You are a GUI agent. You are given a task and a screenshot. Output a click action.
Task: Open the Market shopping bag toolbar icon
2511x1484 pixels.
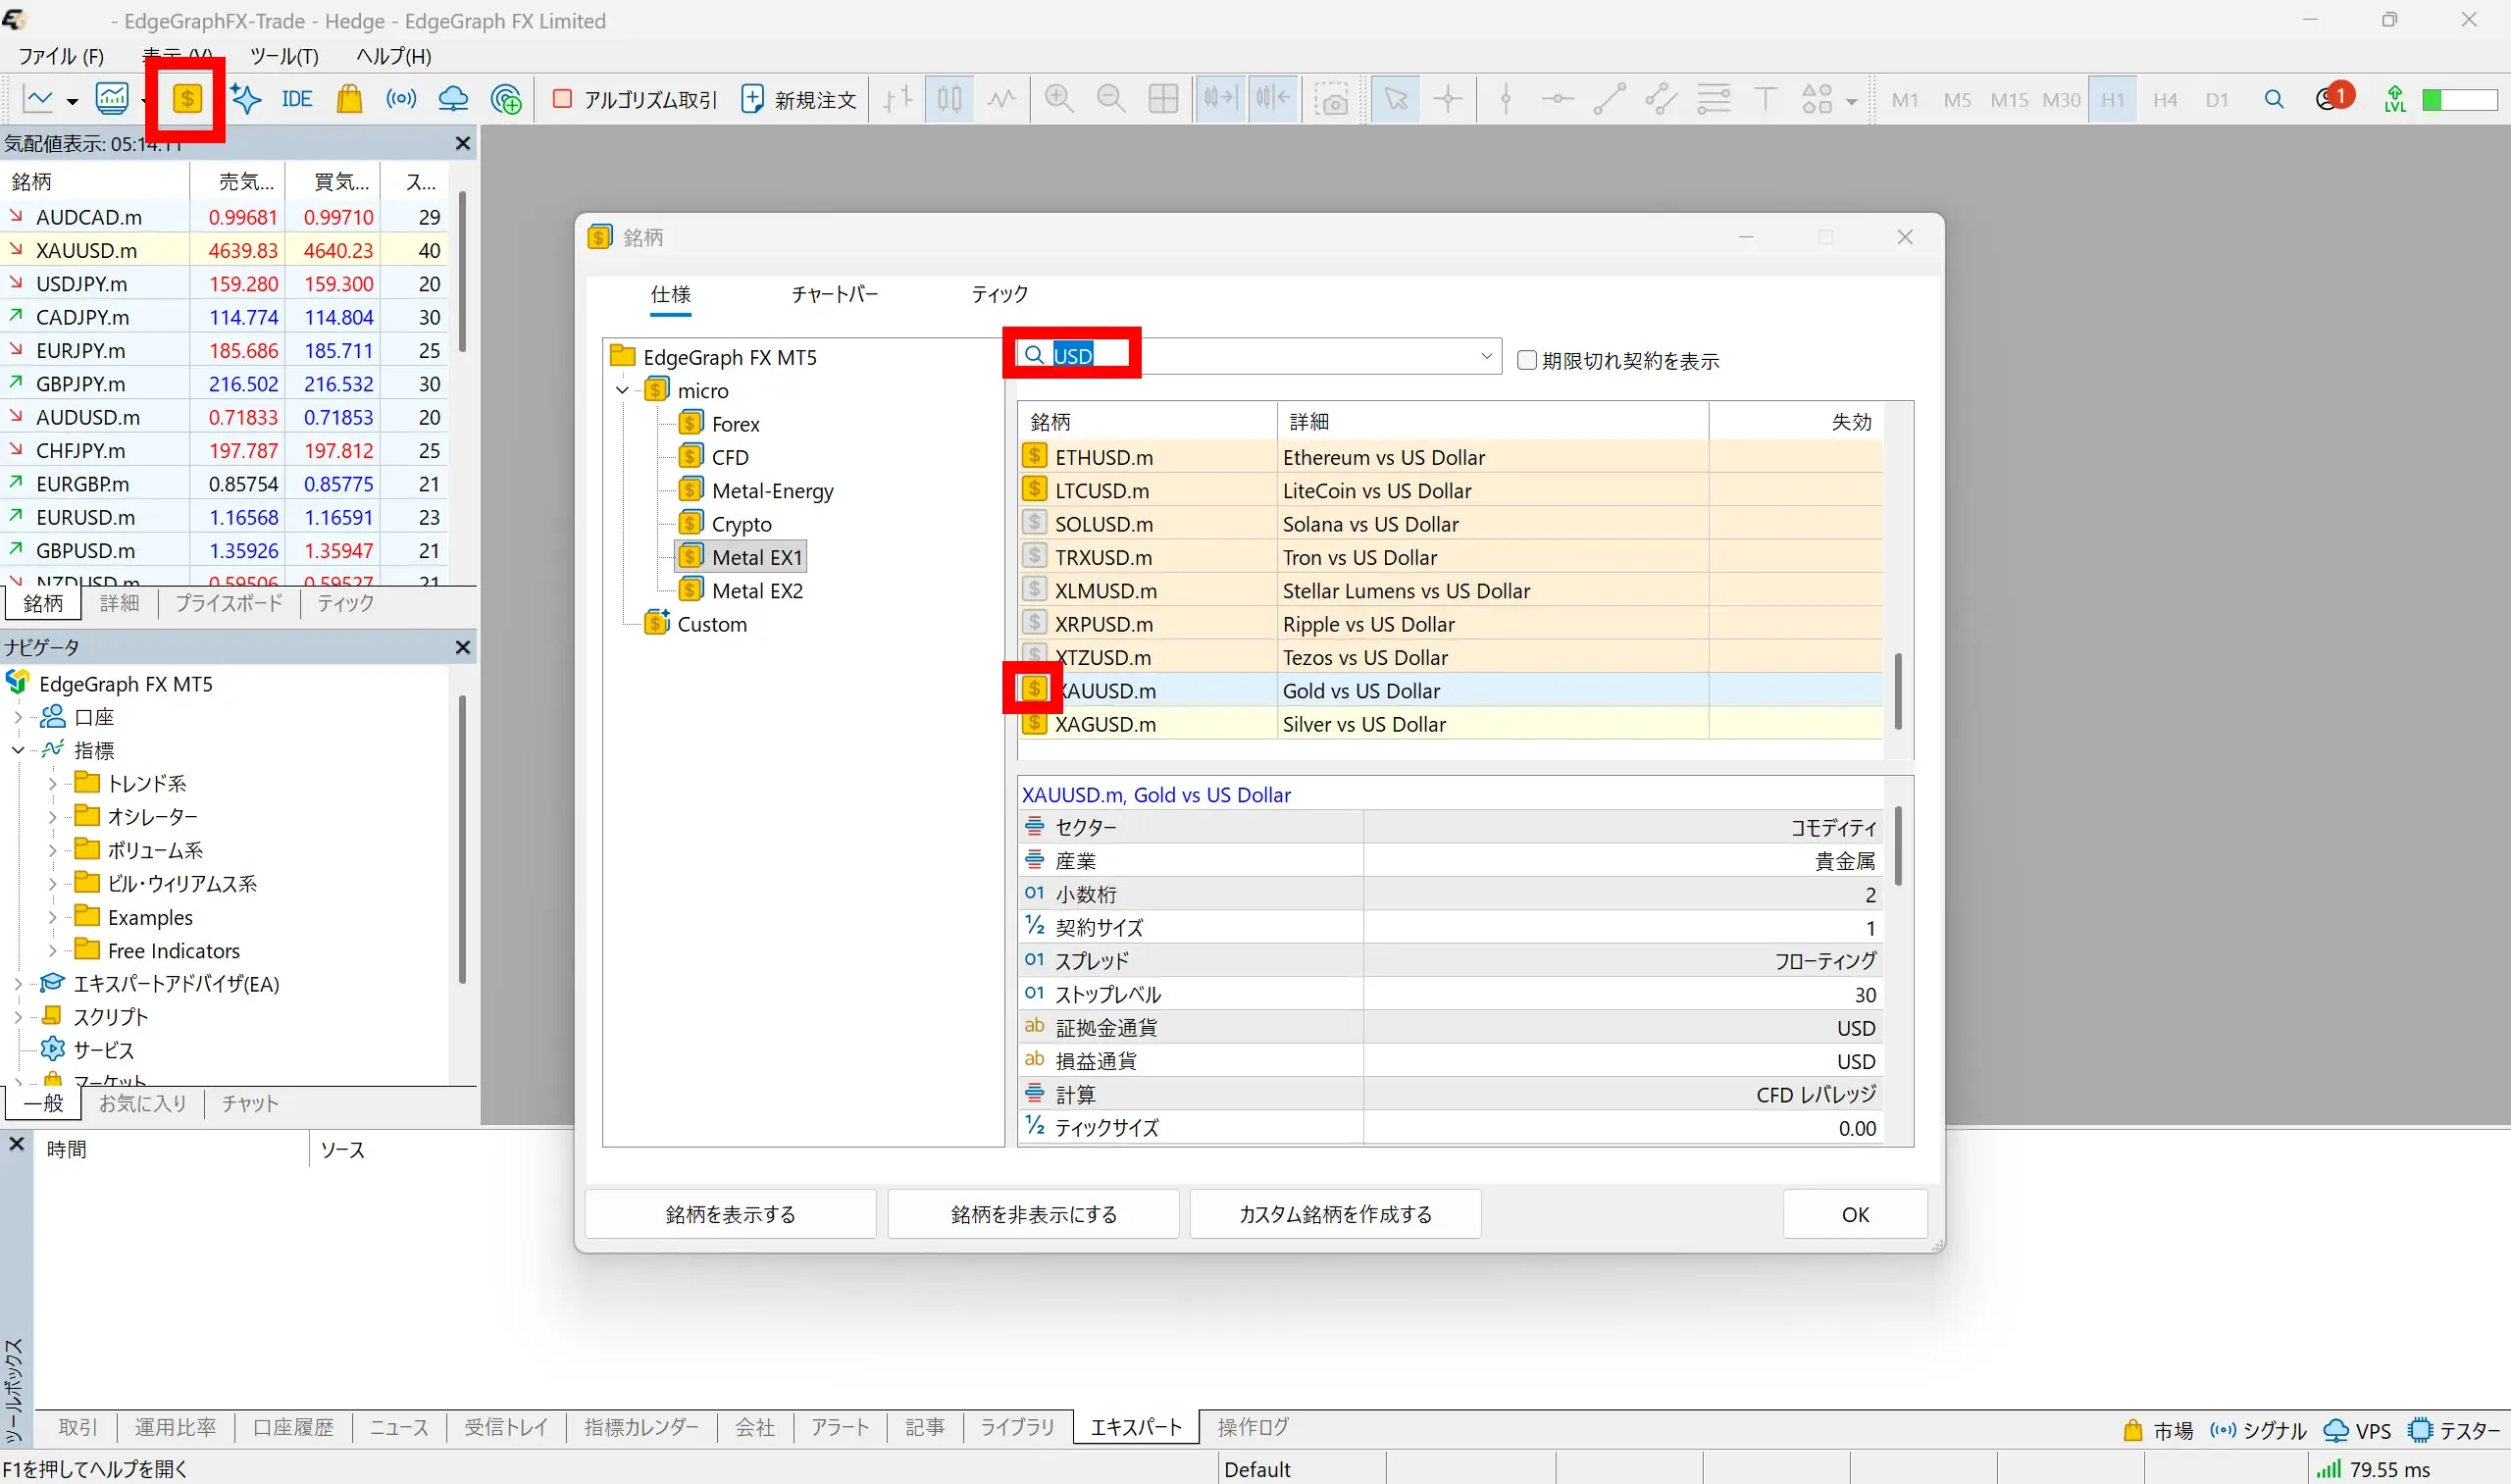click(x=349, y=99)
